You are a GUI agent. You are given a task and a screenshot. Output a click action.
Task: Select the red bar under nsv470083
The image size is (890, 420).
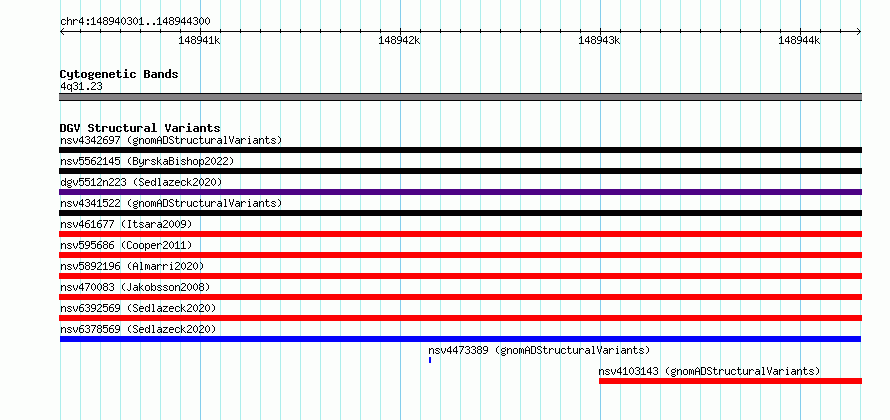[x=460, y=297]
